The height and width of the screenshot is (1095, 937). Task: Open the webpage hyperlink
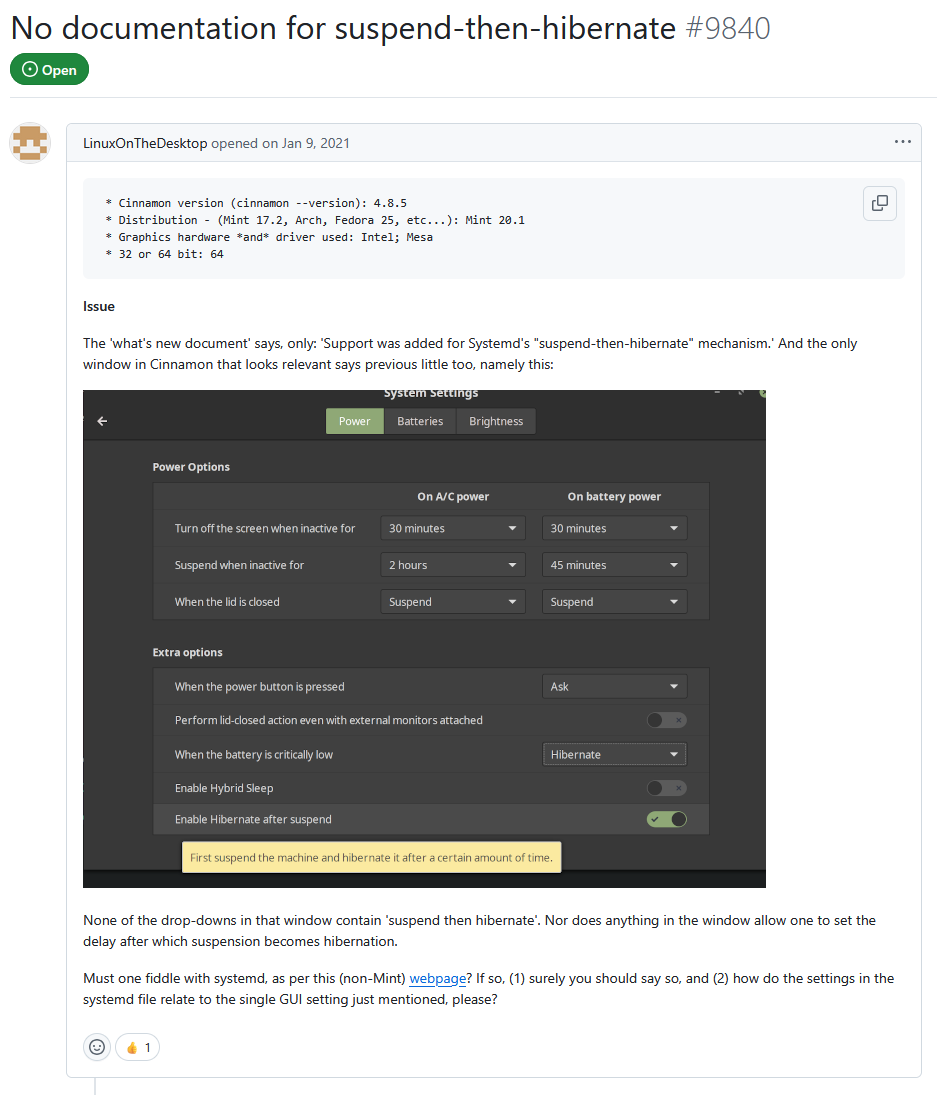tap(438, 978)
